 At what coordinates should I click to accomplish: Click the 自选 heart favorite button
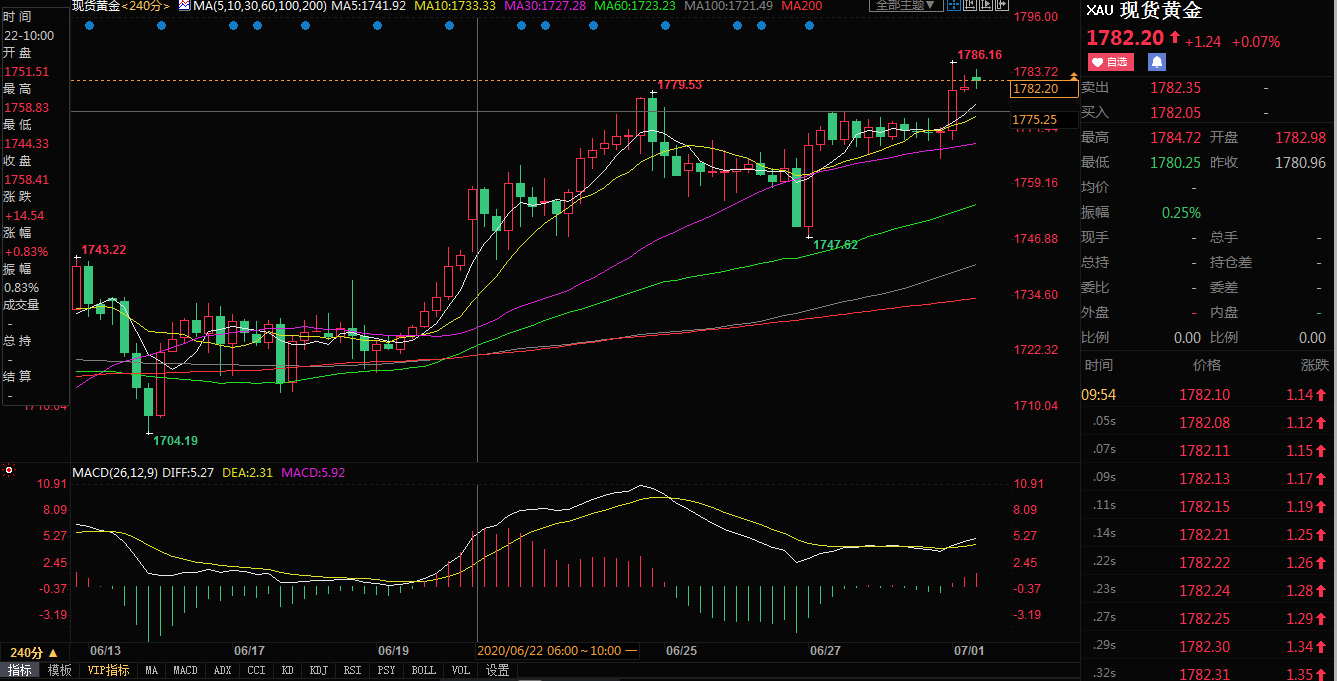click(x=1110, y=62)
